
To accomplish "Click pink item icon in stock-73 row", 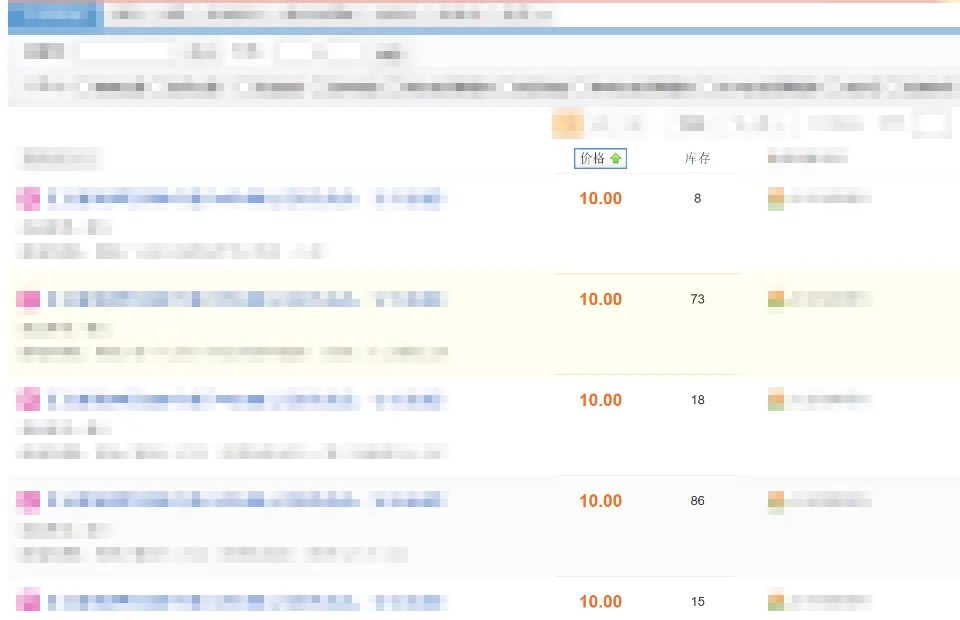I will 28,299.
